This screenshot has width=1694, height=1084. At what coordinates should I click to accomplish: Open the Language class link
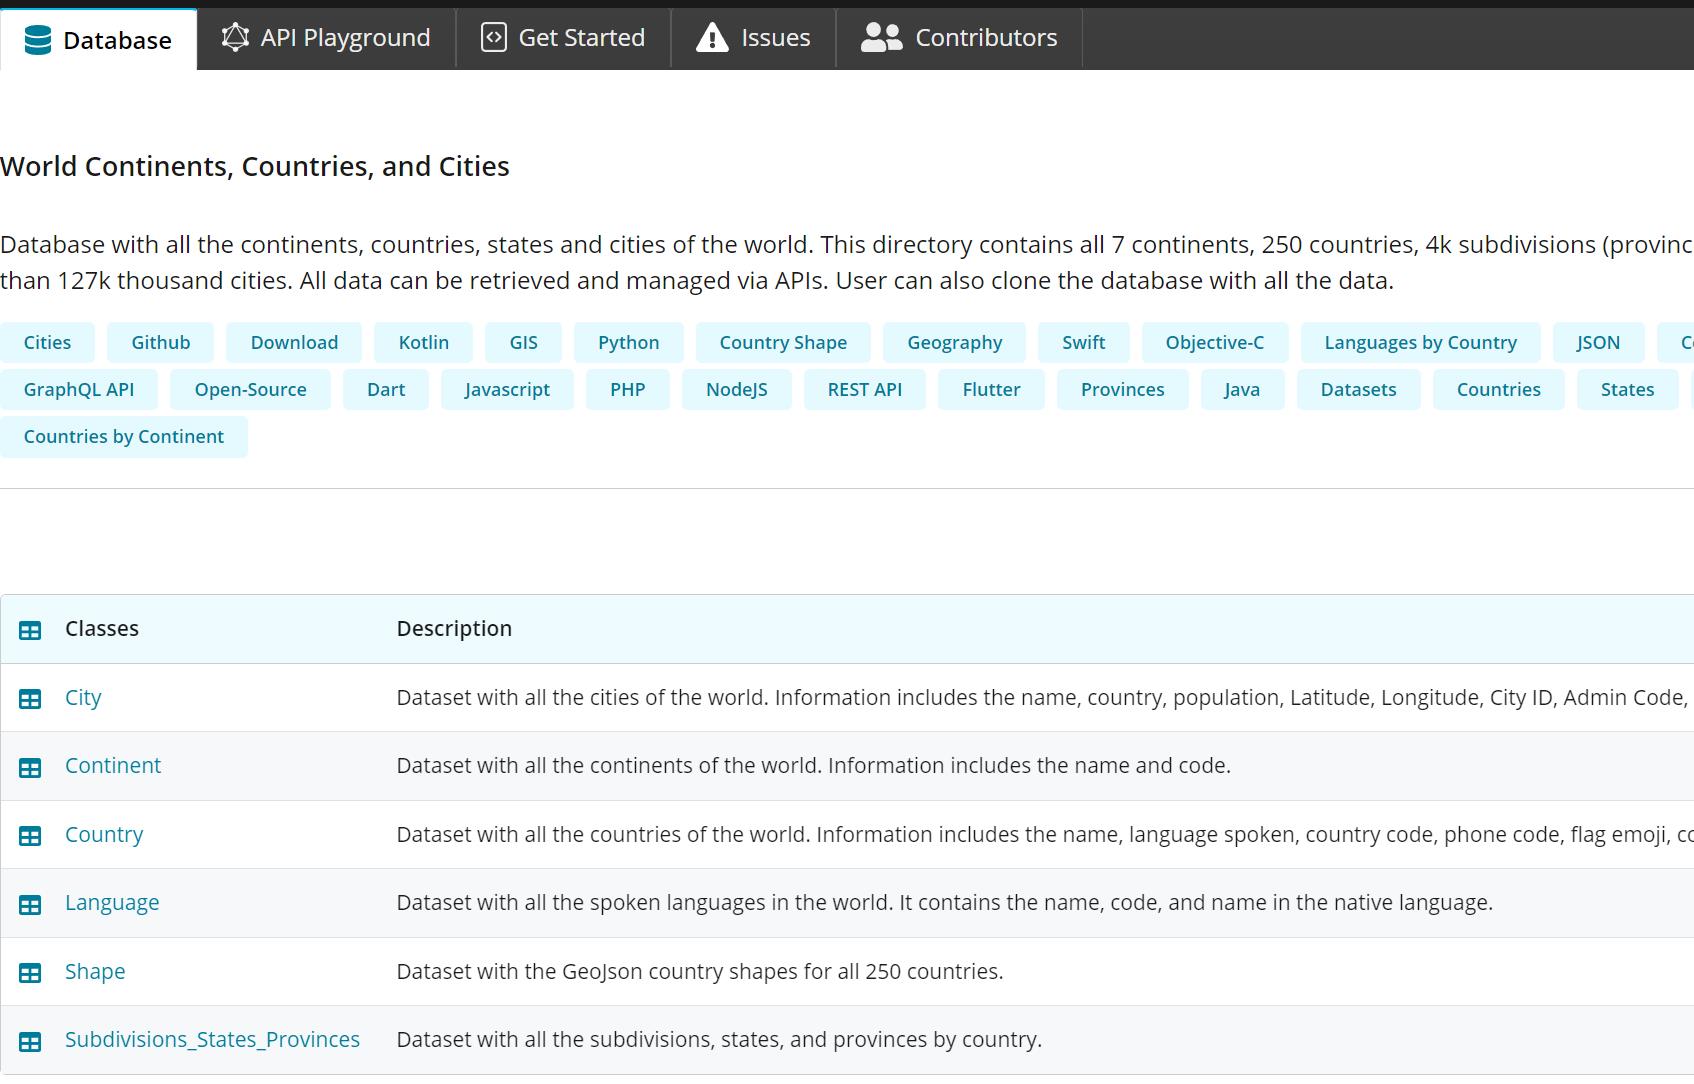[112, 903]
